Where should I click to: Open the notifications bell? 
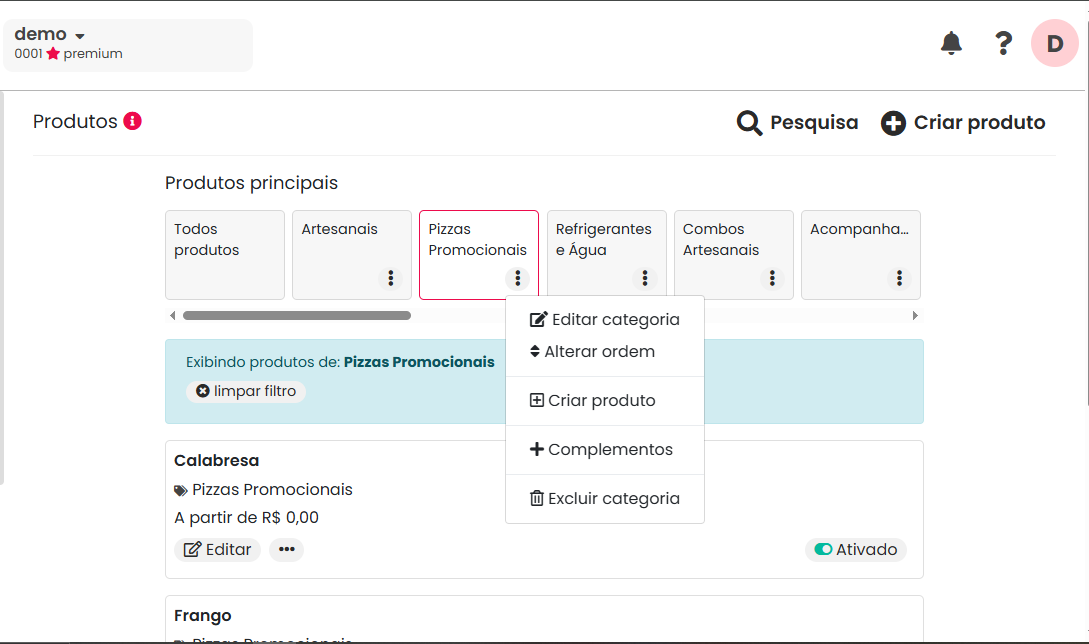(x=951, y=43)
